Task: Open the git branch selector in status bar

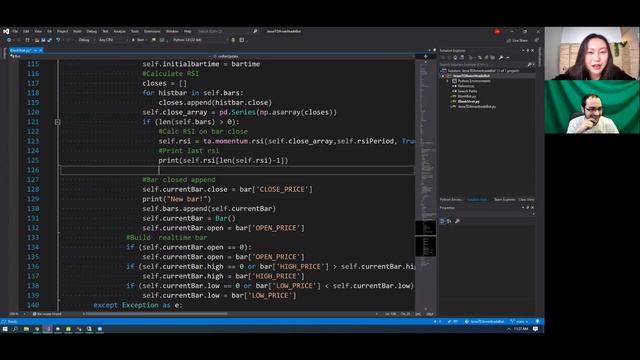Action: click(x=519, y=322)
